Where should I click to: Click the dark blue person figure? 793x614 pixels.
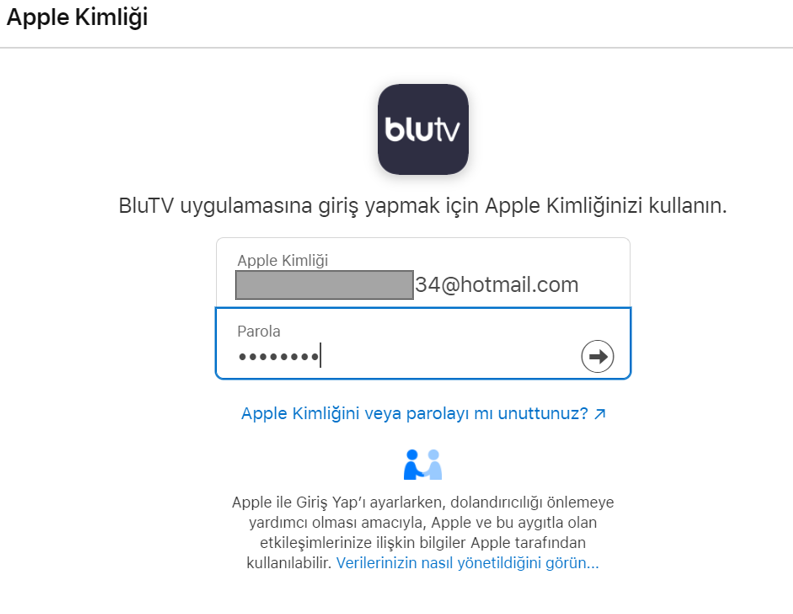pos(413,464)
